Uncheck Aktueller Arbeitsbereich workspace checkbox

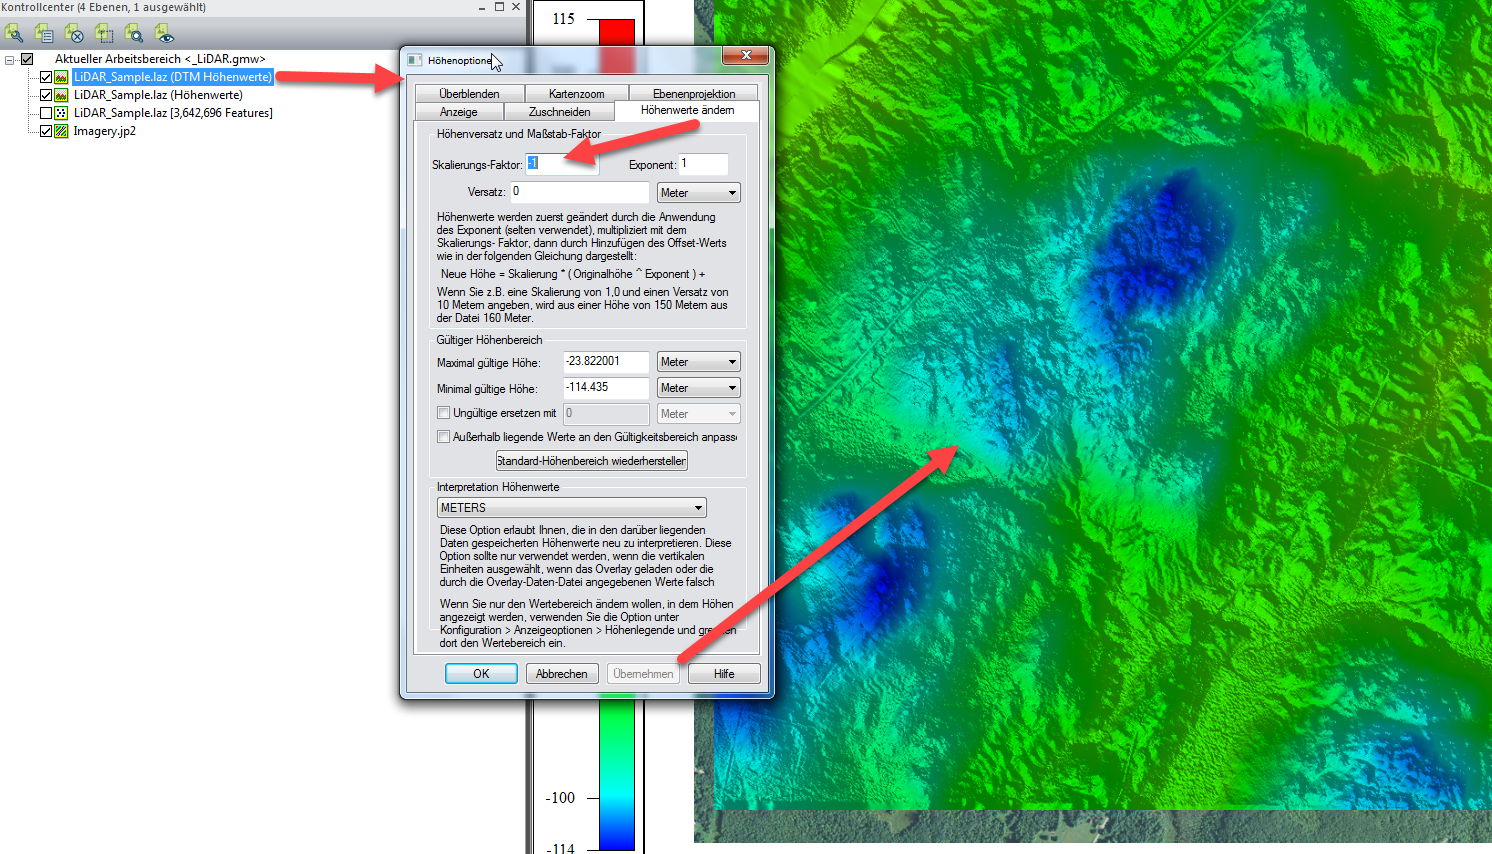(27, 59)
